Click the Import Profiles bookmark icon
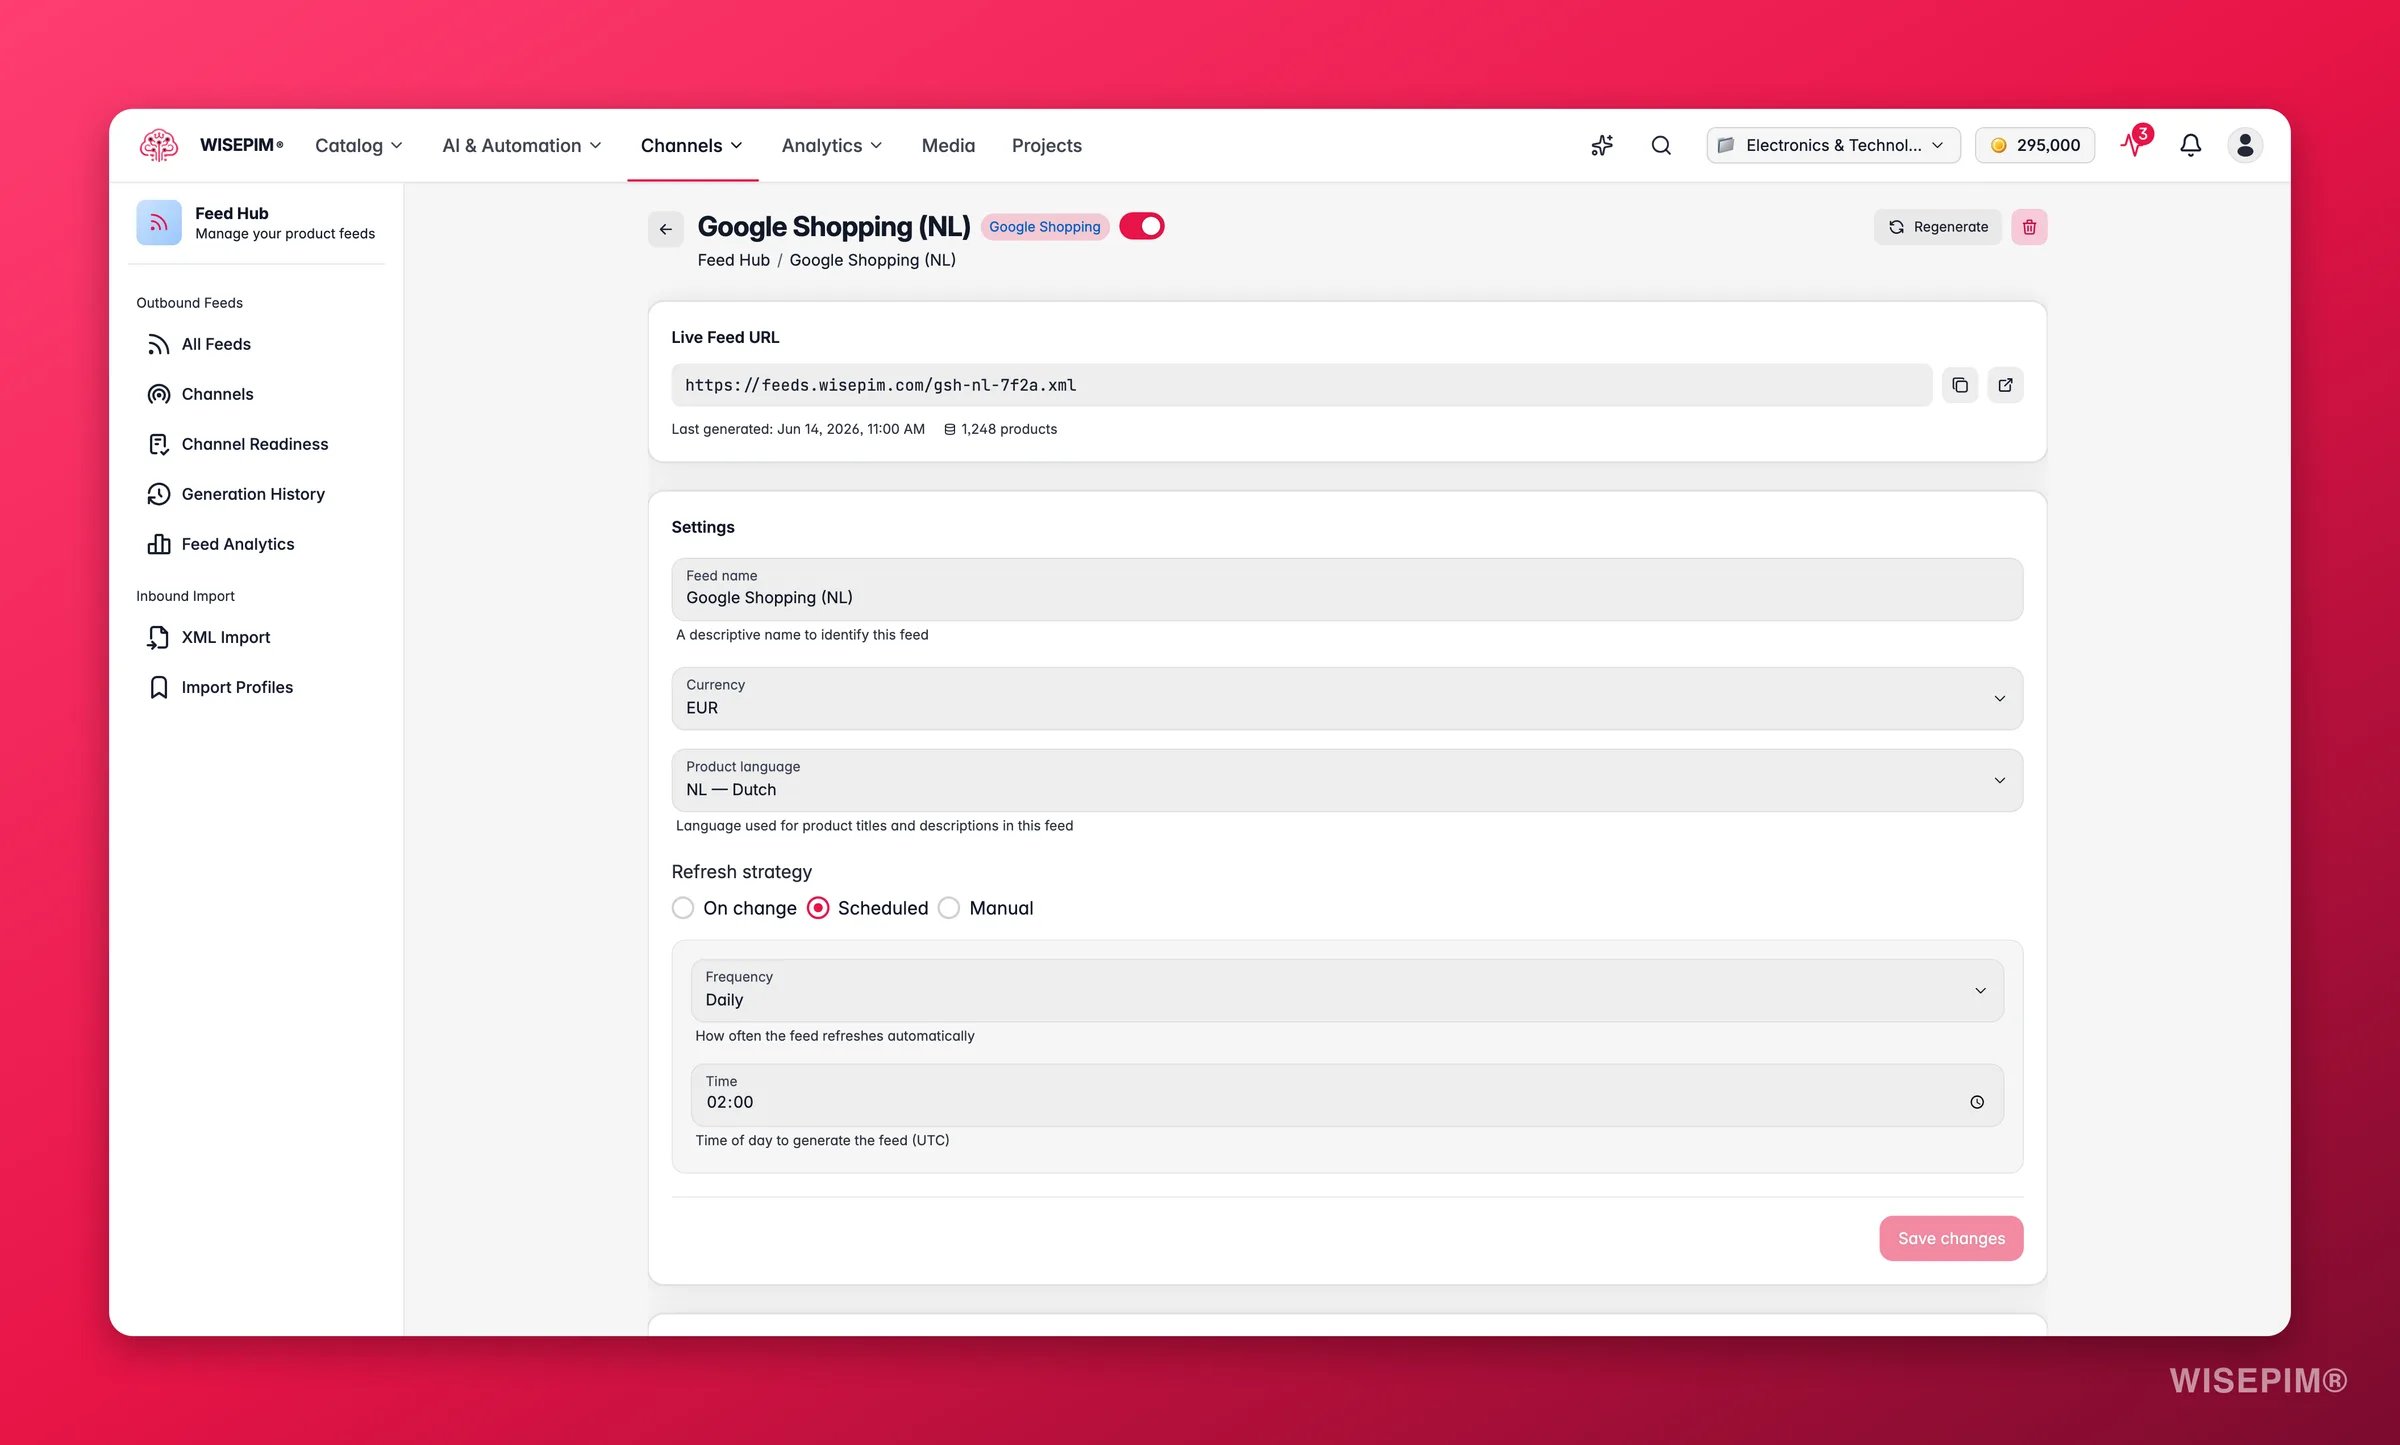Screen dimensions: 2400x1445 coord(159,687)
